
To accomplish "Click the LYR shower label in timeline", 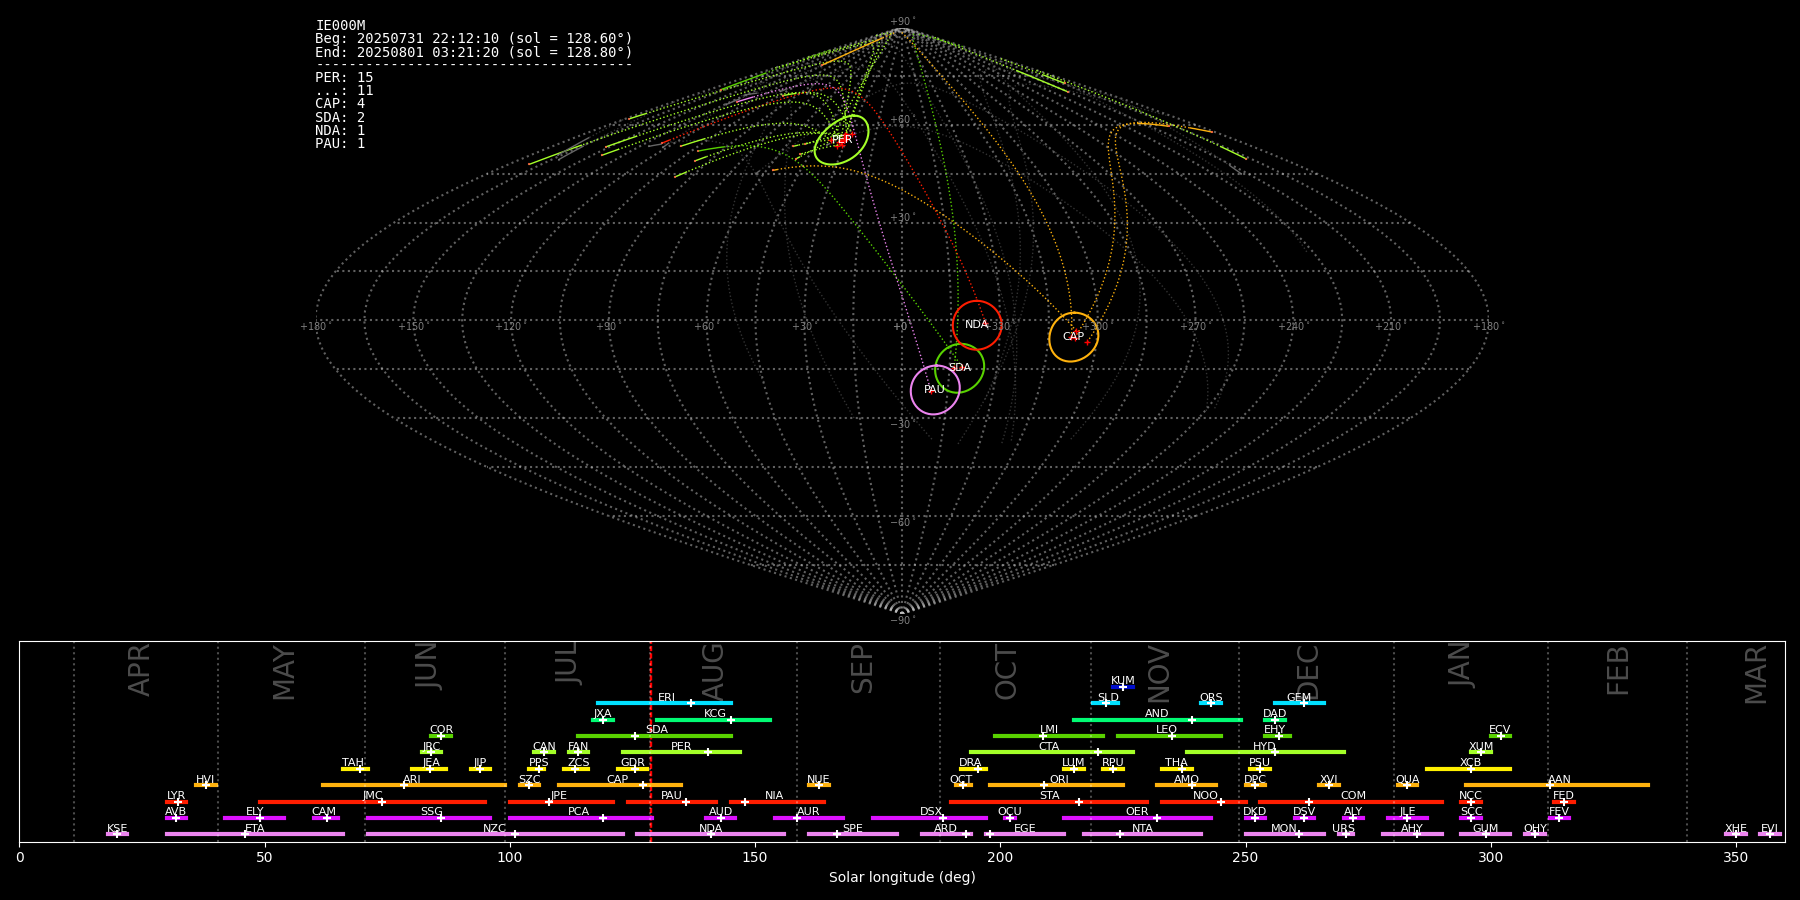I will [176, 796].
